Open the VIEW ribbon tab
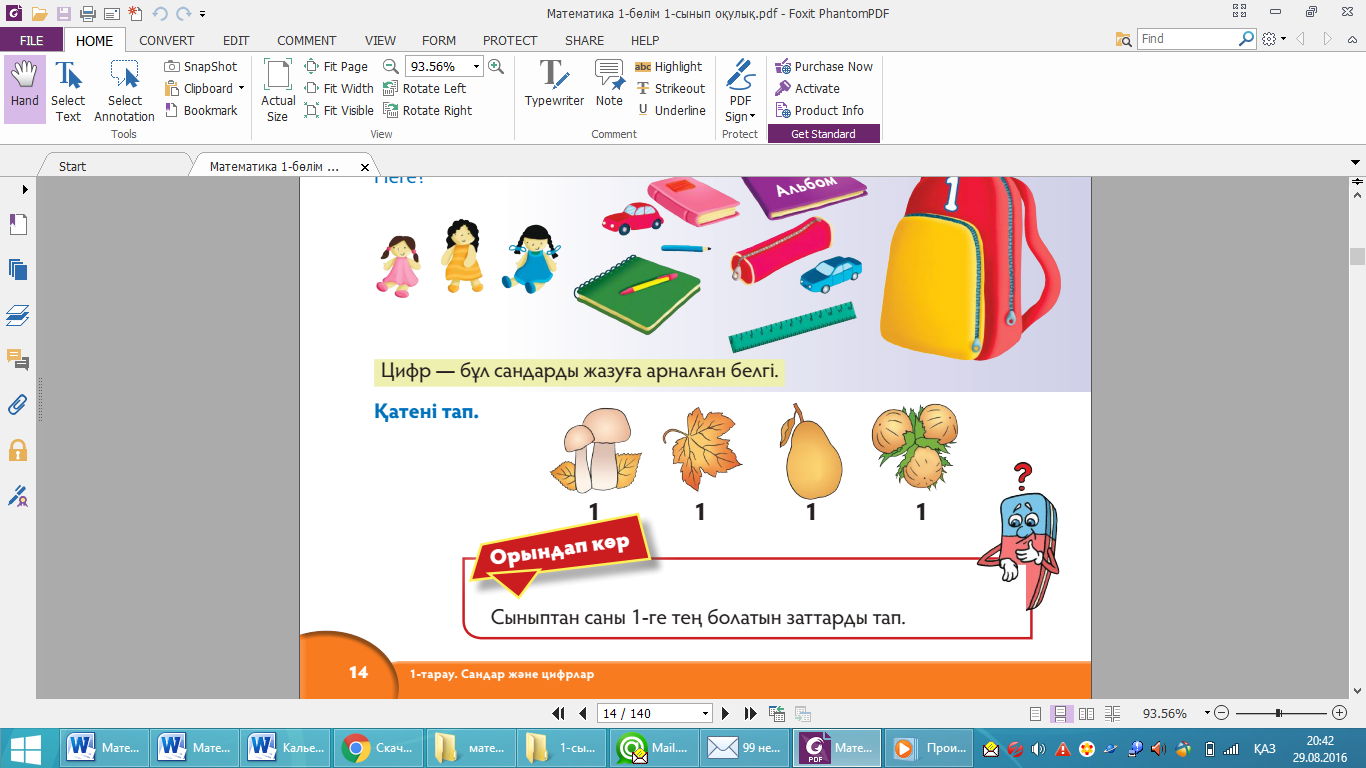The height and width of the screenshot is (768, 1366). [x=380, y=40]
